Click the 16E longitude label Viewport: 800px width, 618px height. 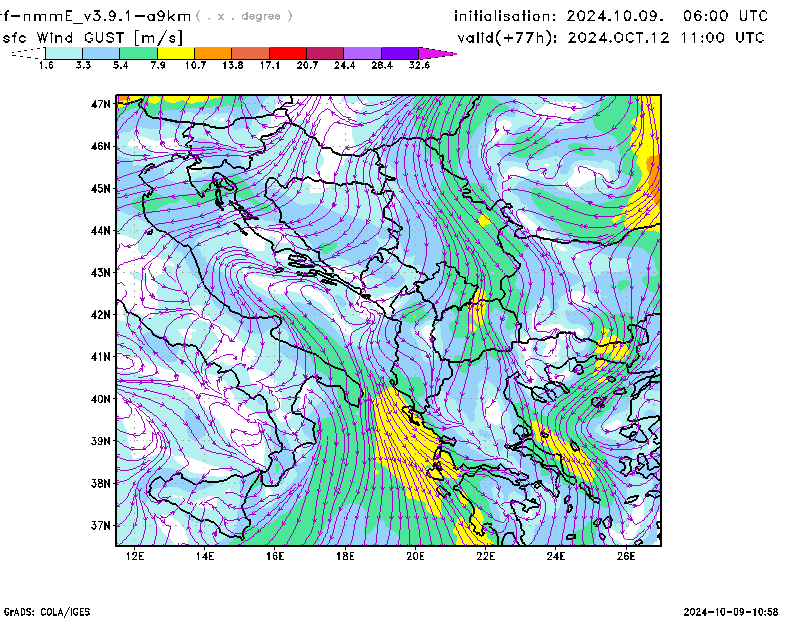(275, 556)
